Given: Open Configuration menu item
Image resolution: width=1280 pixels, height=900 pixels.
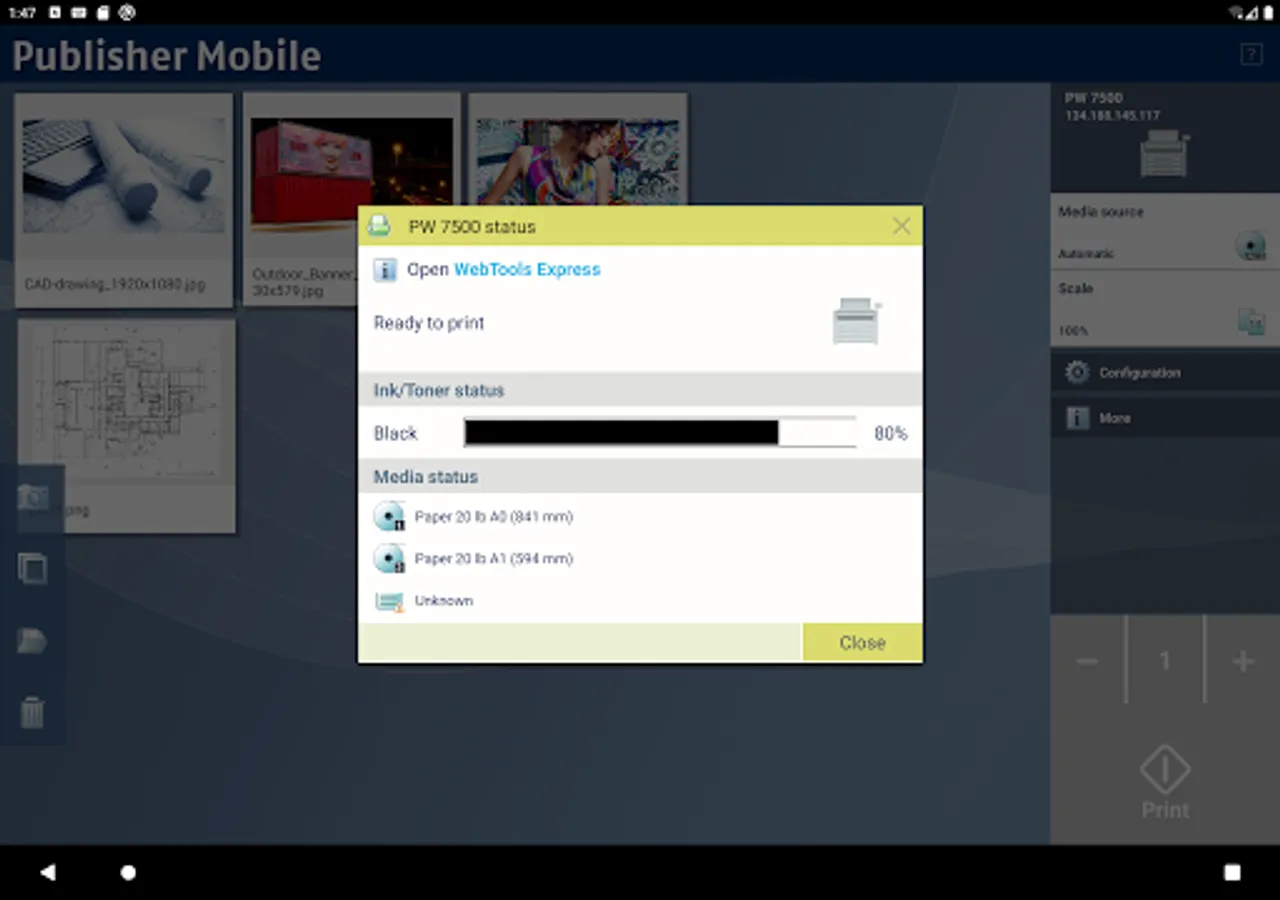Looking at the screenshot, I should (1165, 372).
